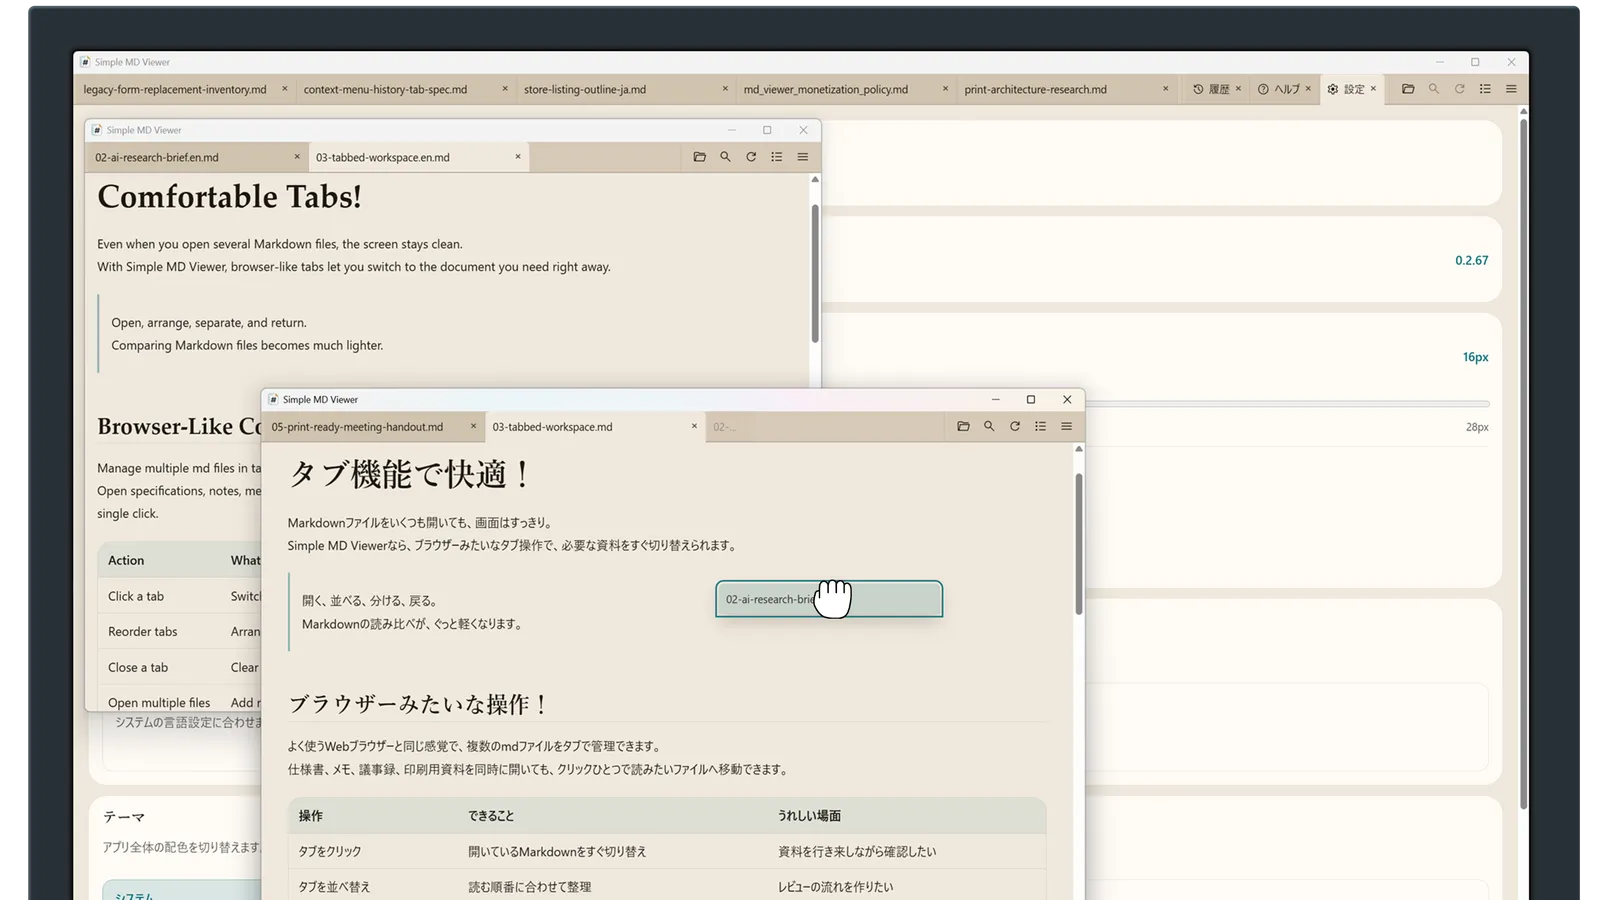Click version number 0.2.67 in settings
The width and height of the screenshot is (1600, 900).
click(x=1471, y=260)
